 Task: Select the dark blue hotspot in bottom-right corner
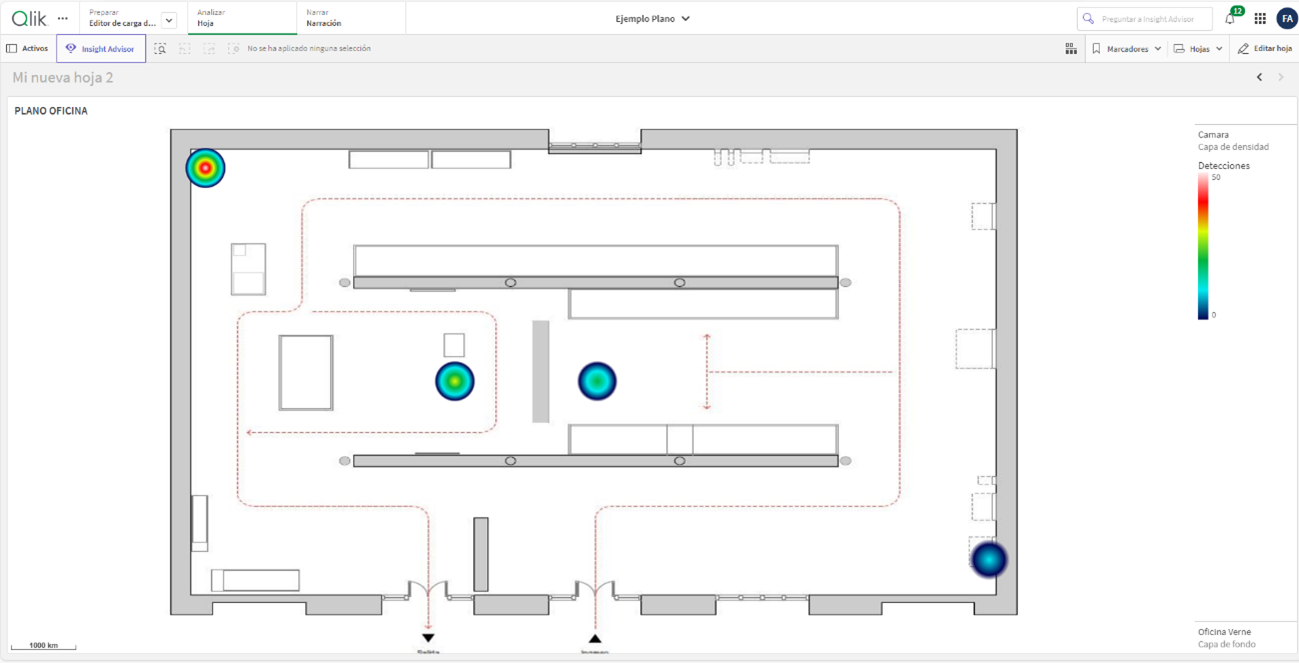point(989,559)
